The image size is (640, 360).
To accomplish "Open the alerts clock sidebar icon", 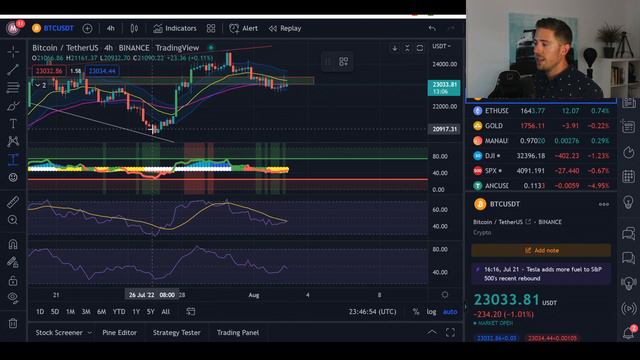I will click(629, 152).
